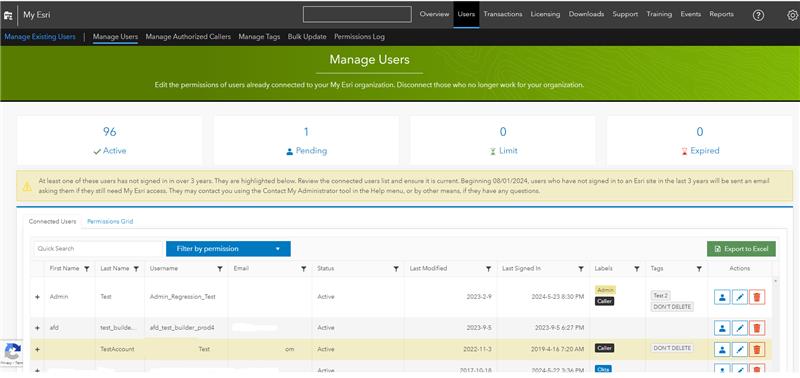
Task: View user profile for TestAccount row
Action: [722, 349]
